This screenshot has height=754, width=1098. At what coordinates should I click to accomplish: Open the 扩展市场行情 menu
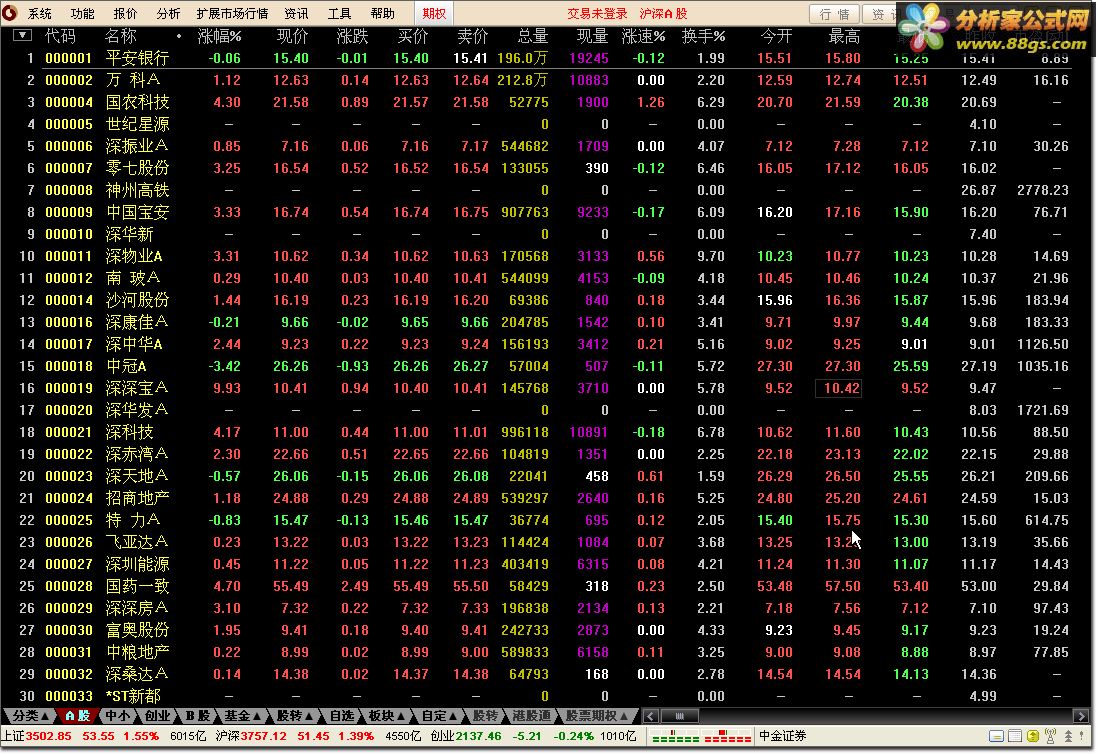pos(232,13)
